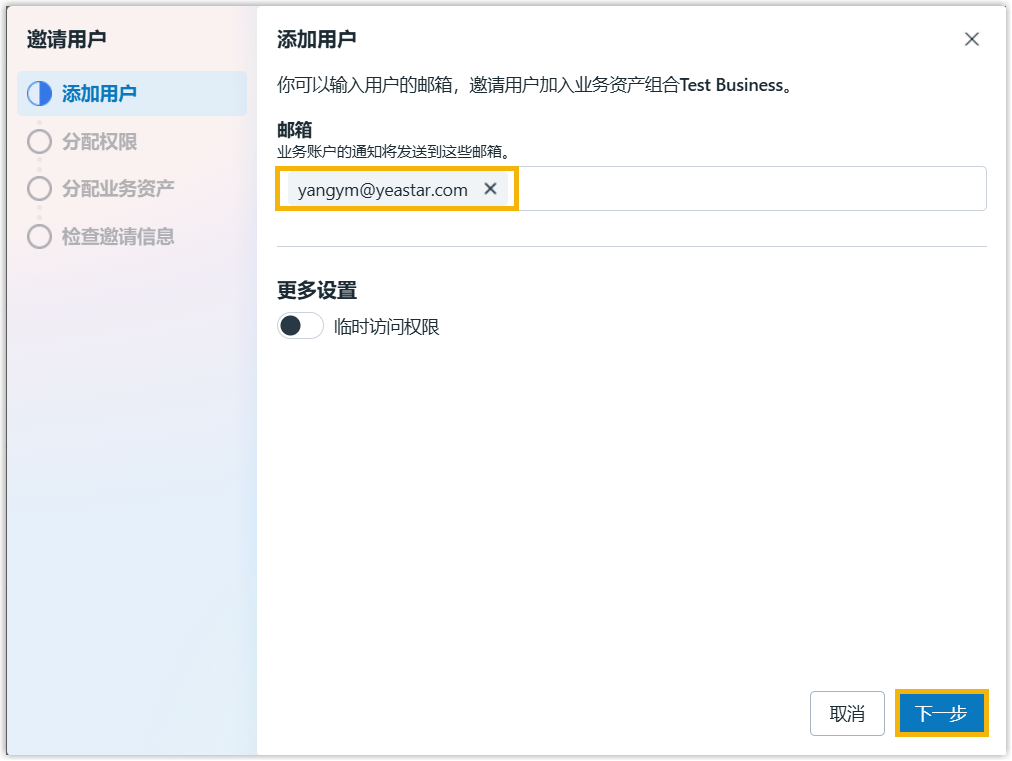Go to the 分配权限 step label

point(99,142)
